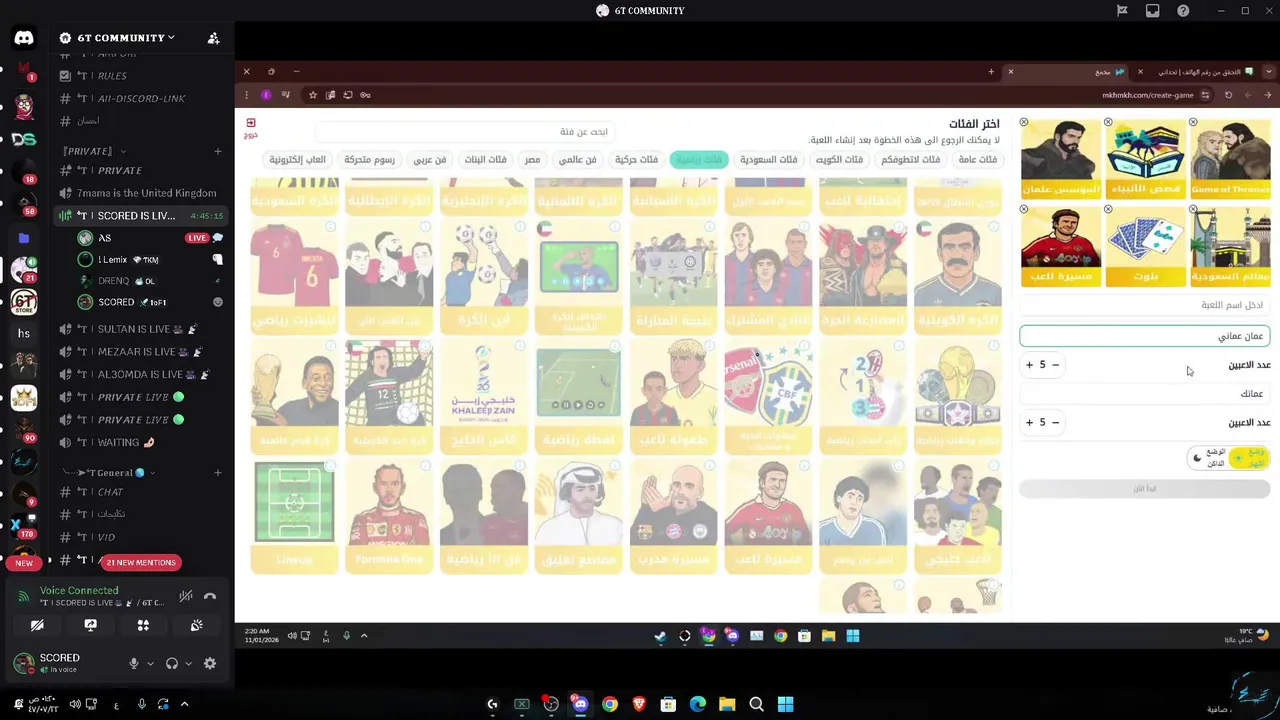Open the 6T STORE server icon
This screenshot has width=1280, height=720.
[x=24, y=300]
